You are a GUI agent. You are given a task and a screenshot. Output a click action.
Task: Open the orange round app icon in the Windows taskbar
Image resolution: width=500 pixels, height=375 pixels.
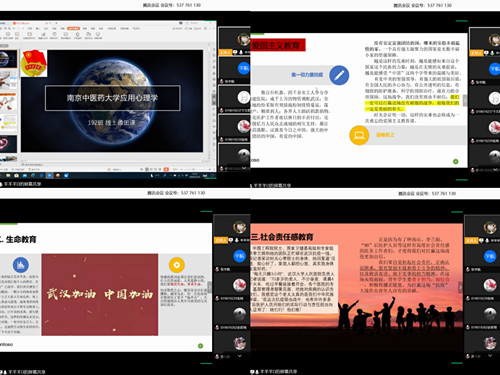click(58, 175)
